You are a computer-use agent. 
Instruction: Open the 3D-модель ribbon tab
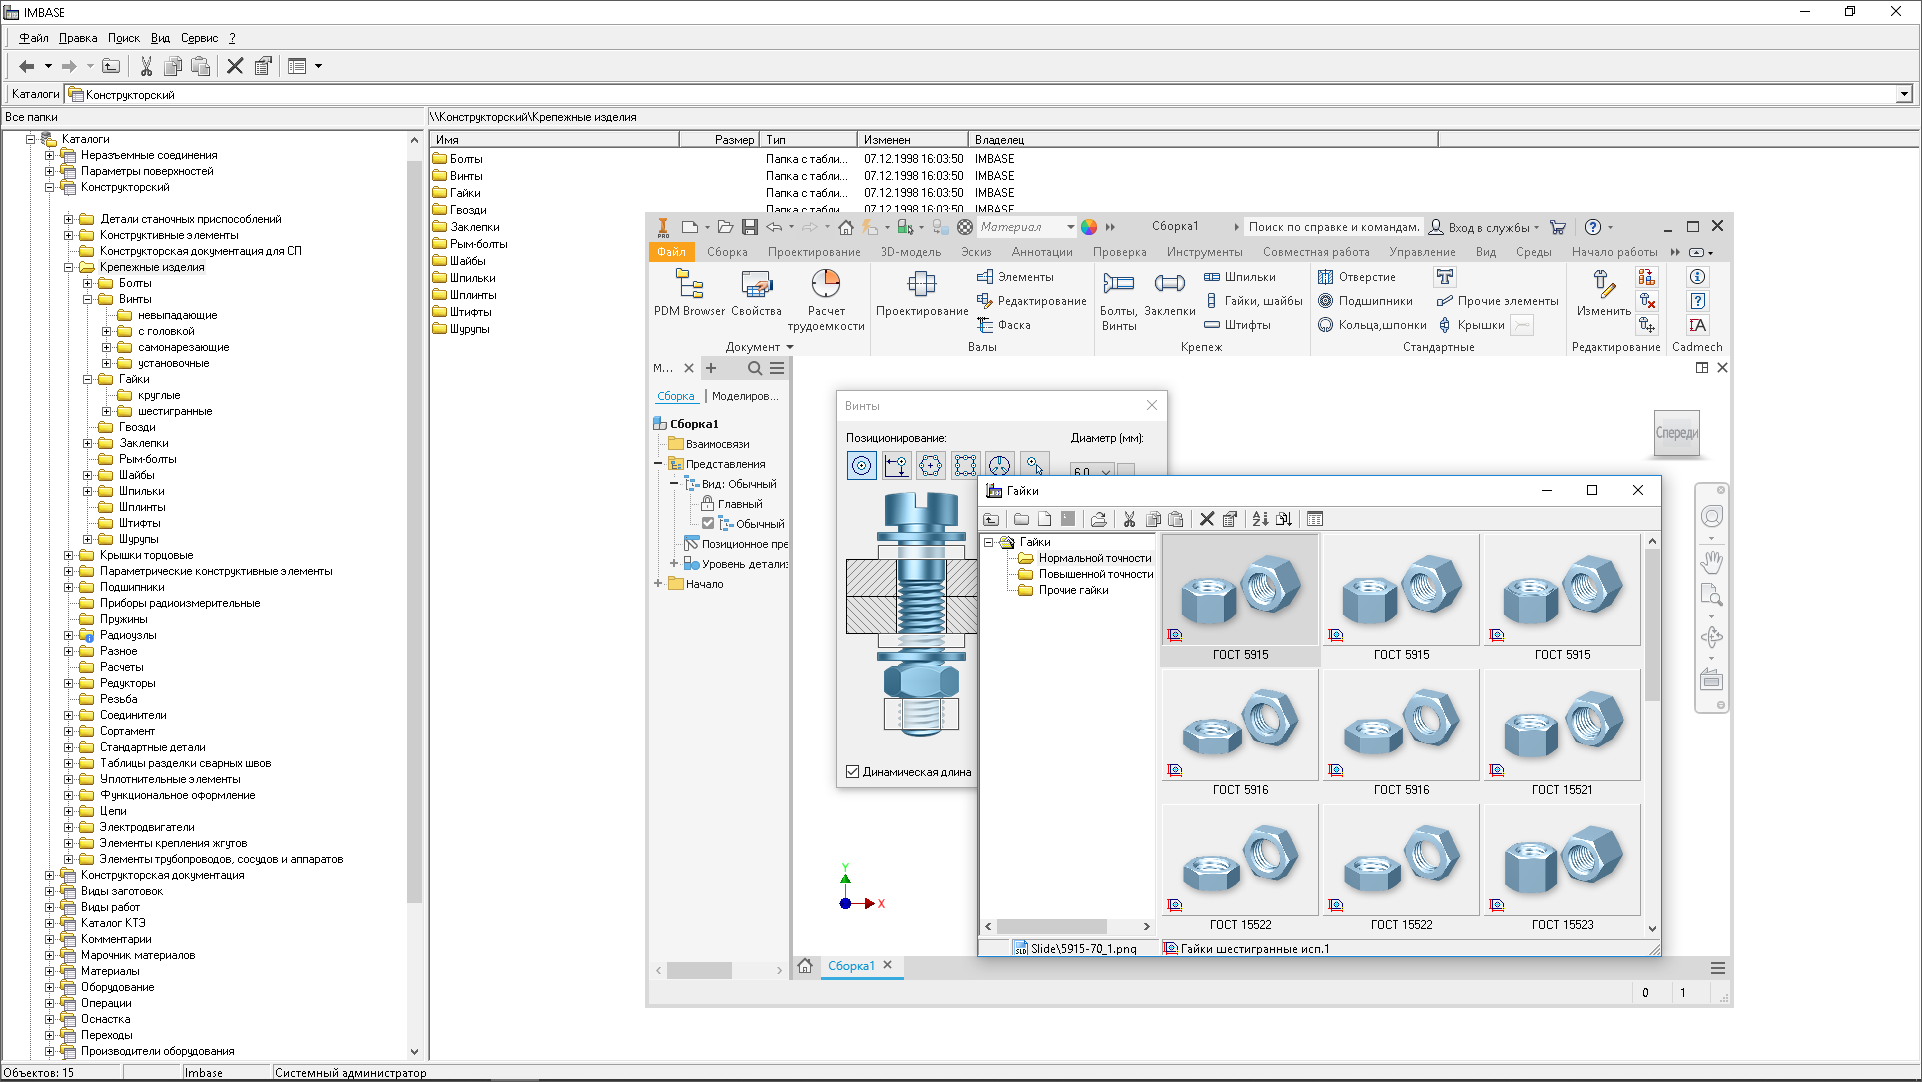click(x=910, y=252)
